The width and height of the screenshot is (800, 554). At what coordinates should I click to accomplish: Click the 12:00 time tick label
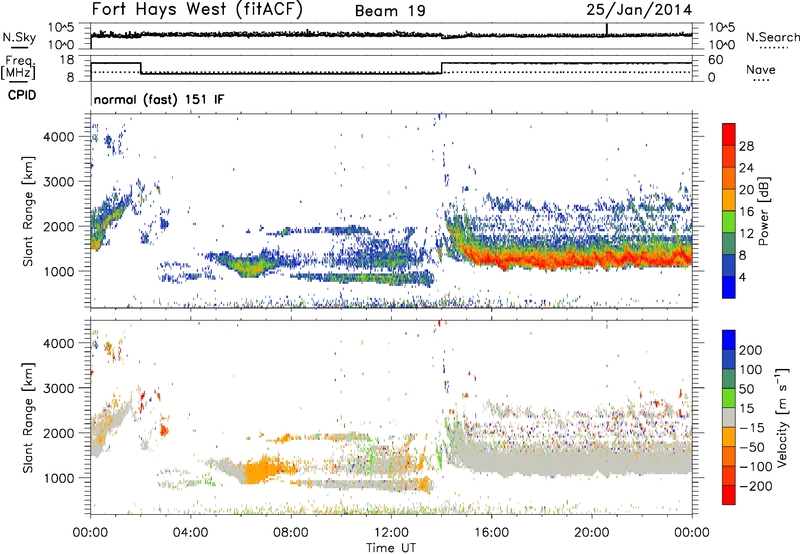(x=391, y=533)
